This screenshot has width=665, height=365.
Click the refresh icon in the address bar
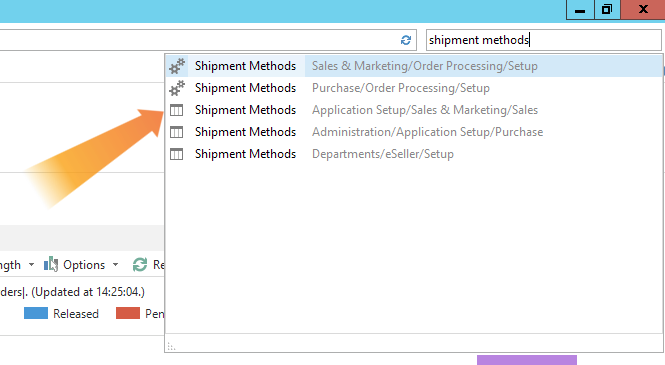click(406, 40)
